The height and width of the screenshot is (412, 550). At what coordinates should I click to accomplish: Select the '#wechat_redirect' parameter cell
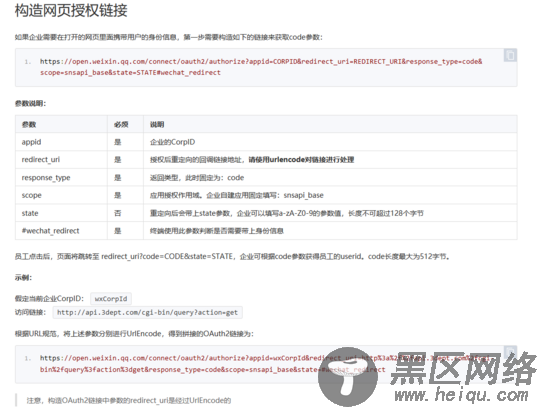(x=61, y=231)
